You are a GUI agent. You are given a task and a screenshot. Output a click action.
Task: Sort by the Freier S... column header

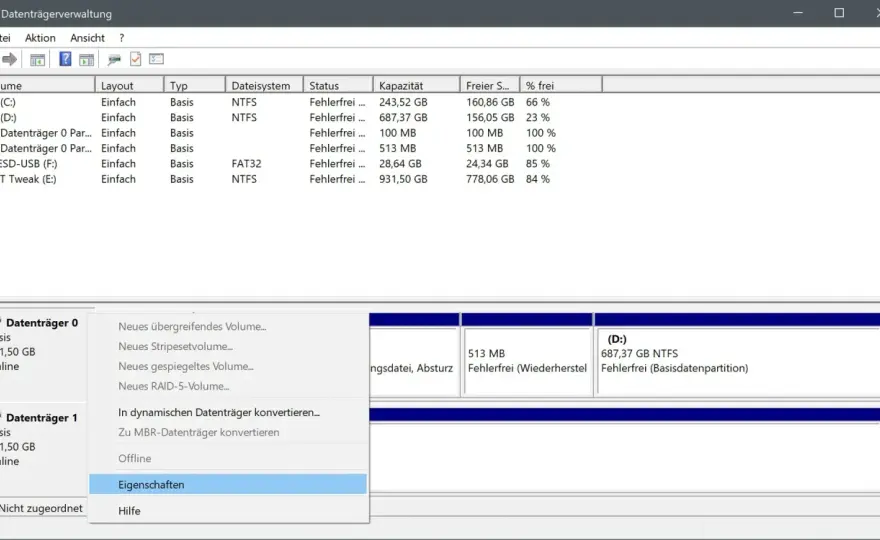coord(489,85)
